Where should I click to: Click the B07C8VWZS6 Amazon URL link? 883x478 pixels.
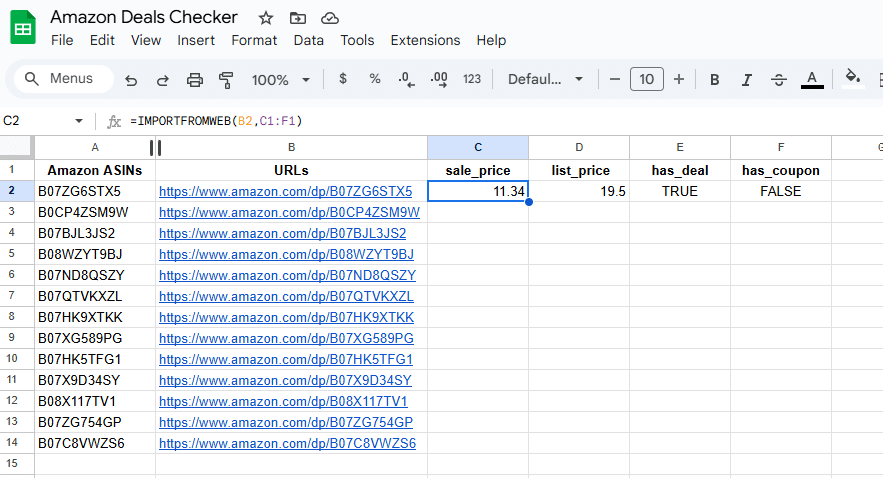coord(287,443)
